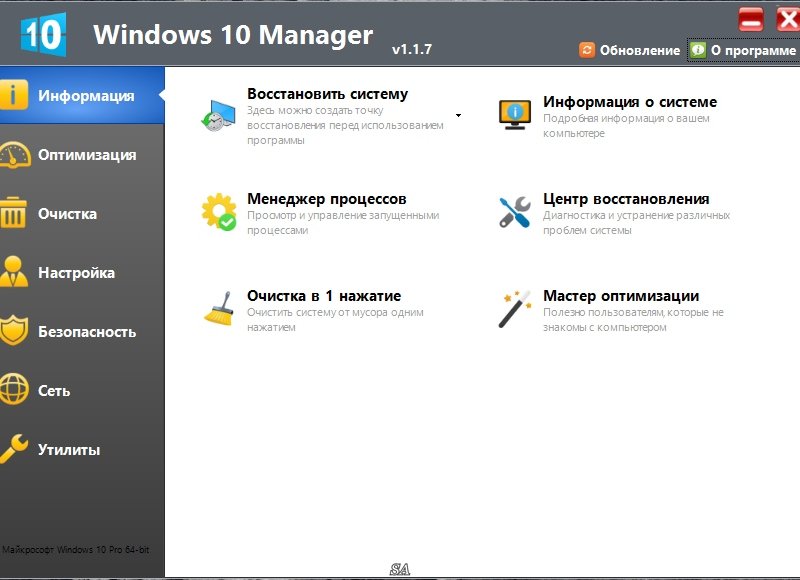The image size is (800, 580).
Task: Open the Optimization Wizard magic wand icon
Action: tap(515, 309)
